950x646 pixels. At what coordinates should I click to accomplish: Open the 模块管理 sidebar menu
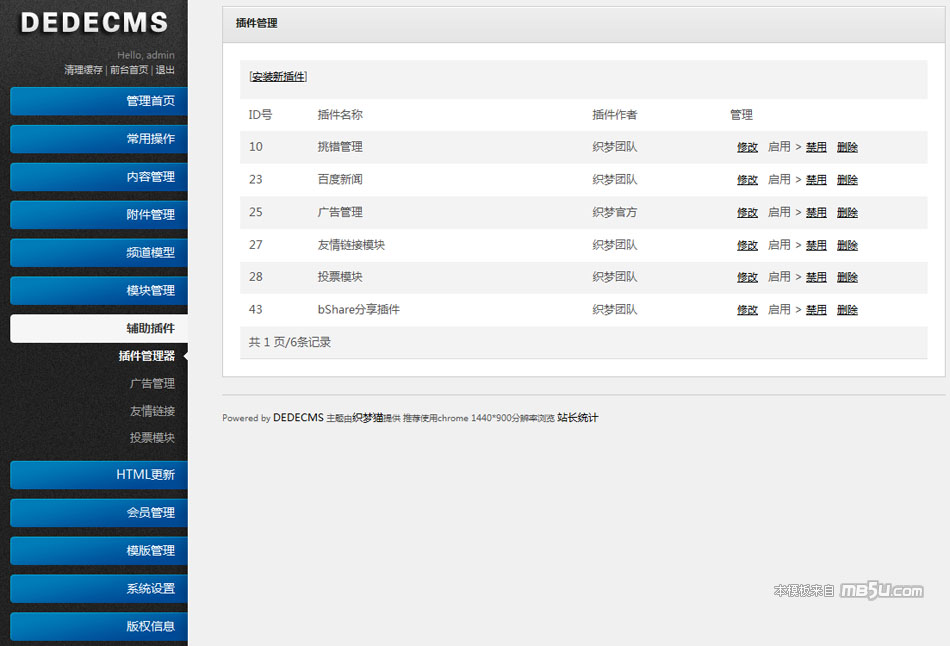100,291
